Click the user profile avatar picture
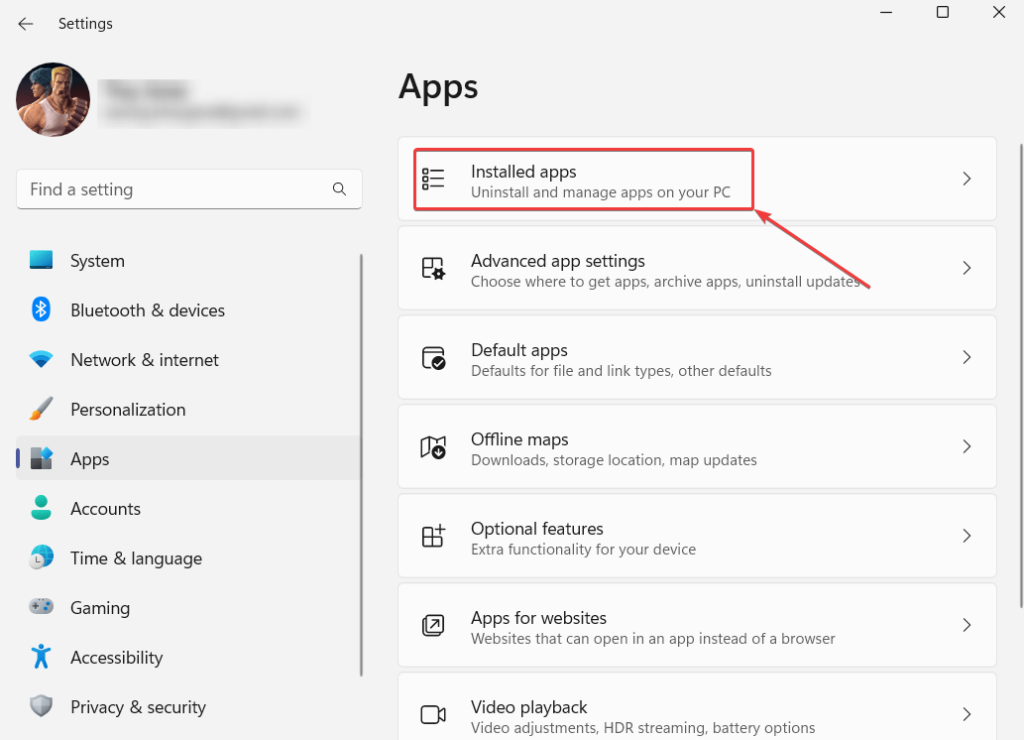Viewport: 1024px width, 740px height. [x=53, y=99]
